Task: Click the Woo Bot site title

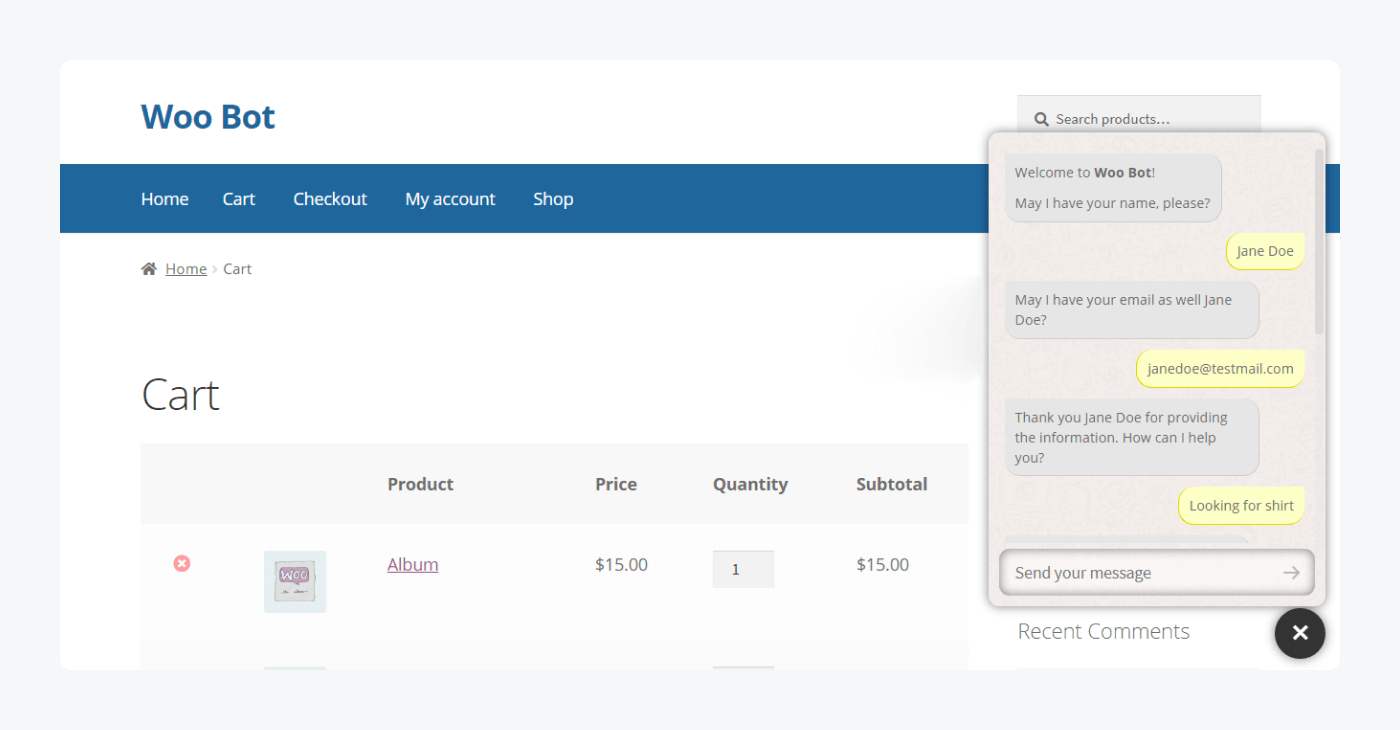Action: (x=207, y=117)
